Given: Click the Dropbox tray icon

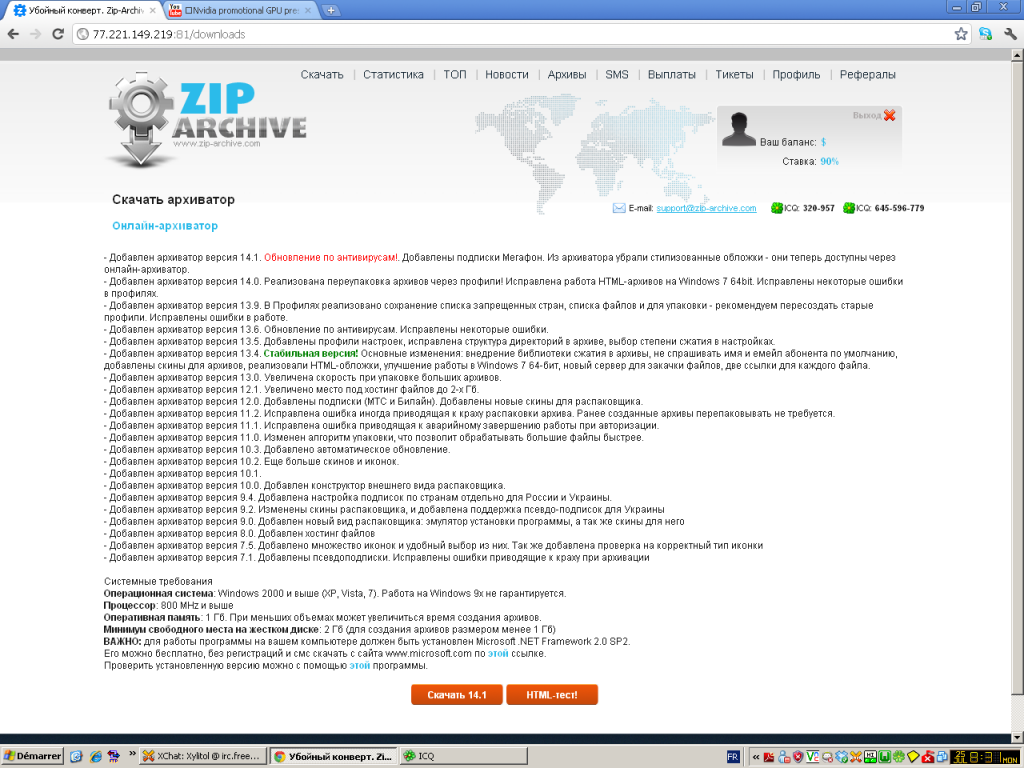Looking at the screenshot, I should [x=842, y=757].
